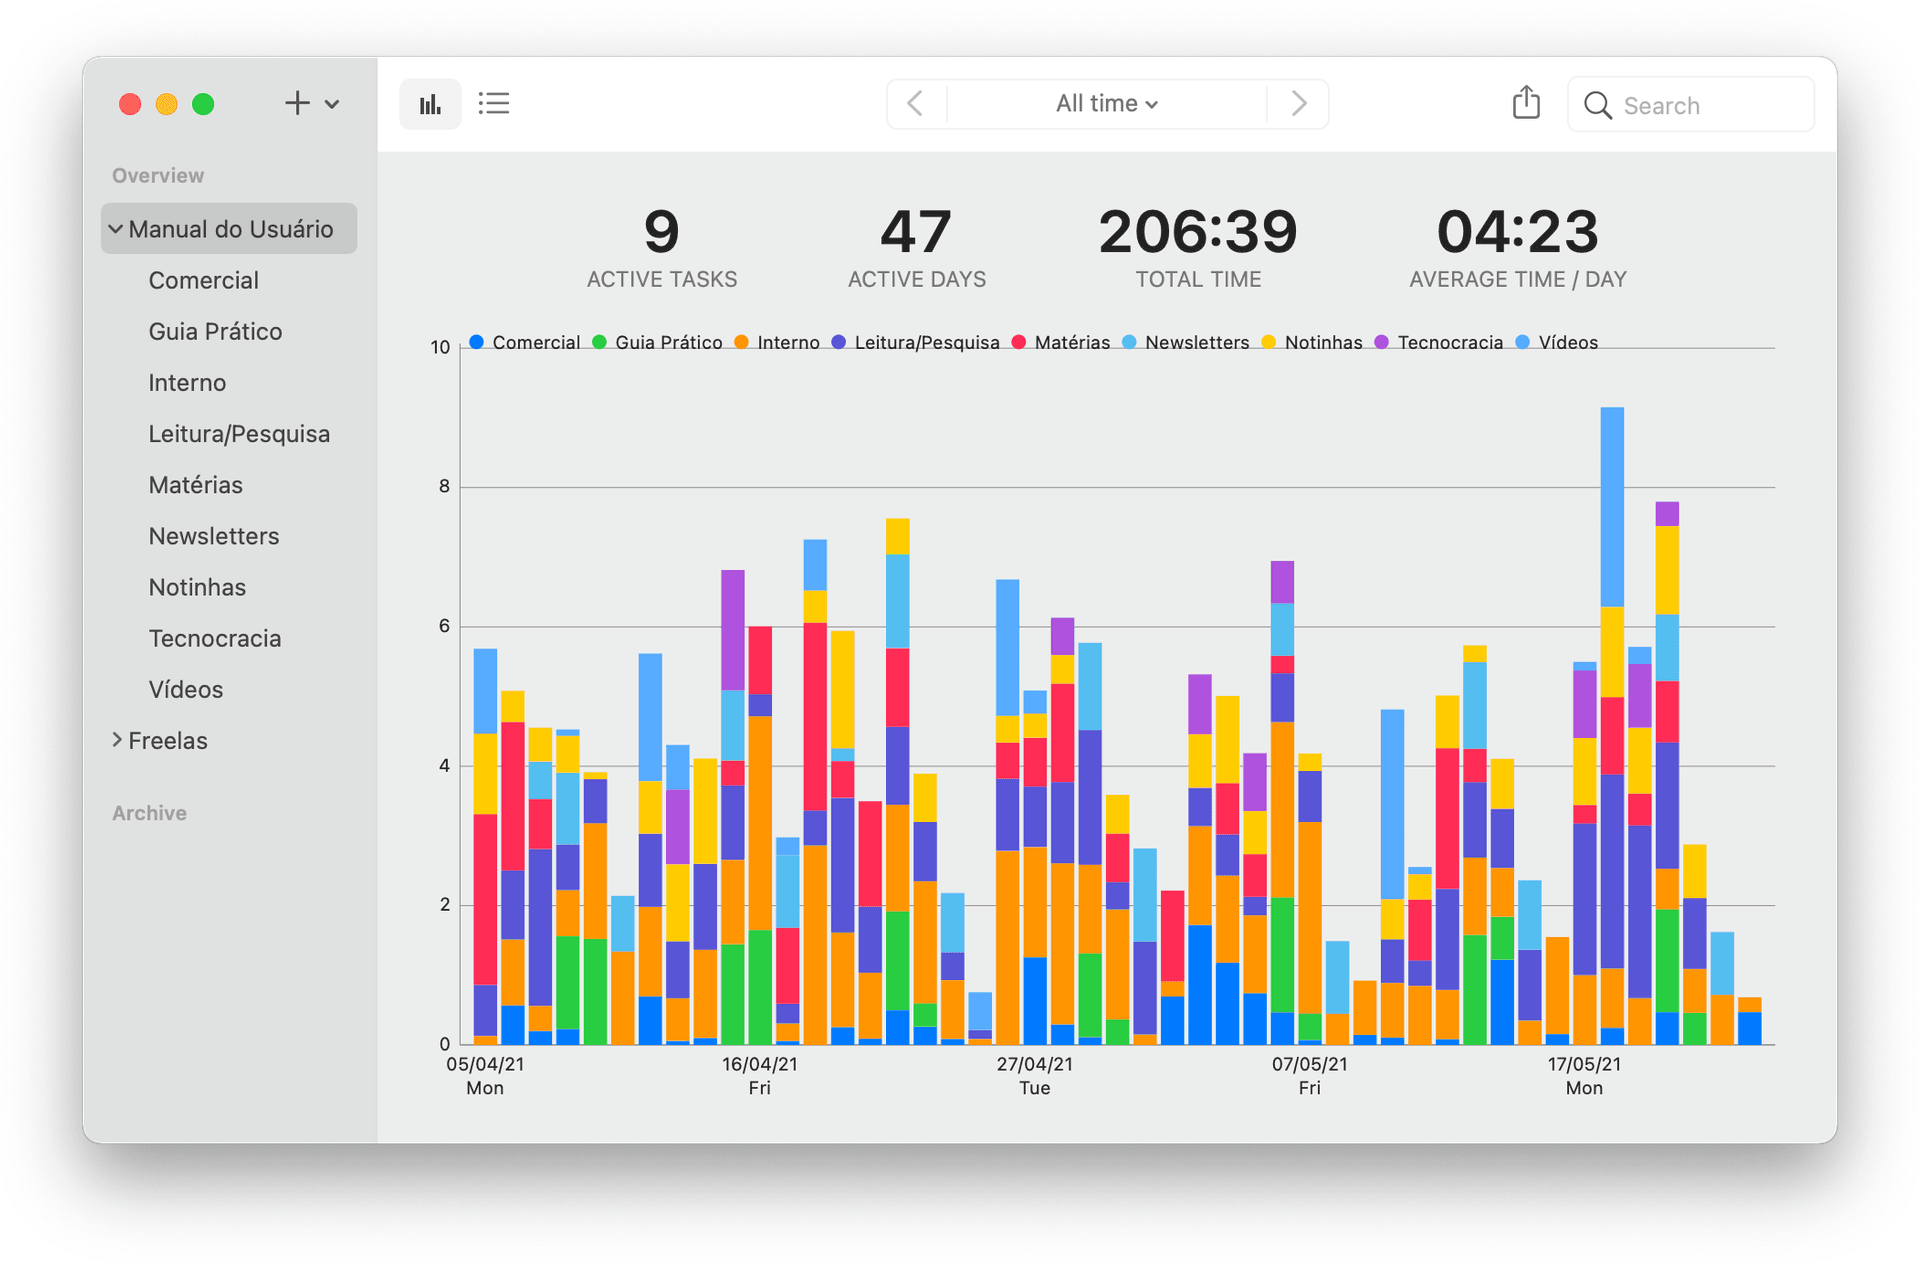This screenshot has height=1265, width=1920.
Task: Click the share export icon
Action: [1525, 103]
